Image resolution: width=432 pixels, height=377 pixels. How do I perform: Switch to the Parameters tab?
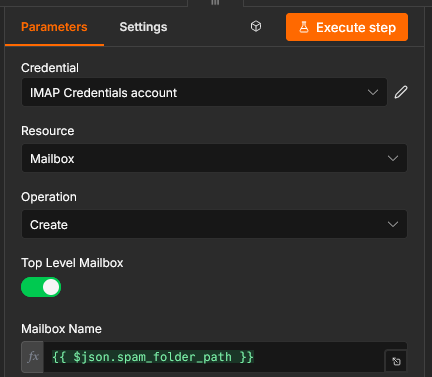click(54, 27)
